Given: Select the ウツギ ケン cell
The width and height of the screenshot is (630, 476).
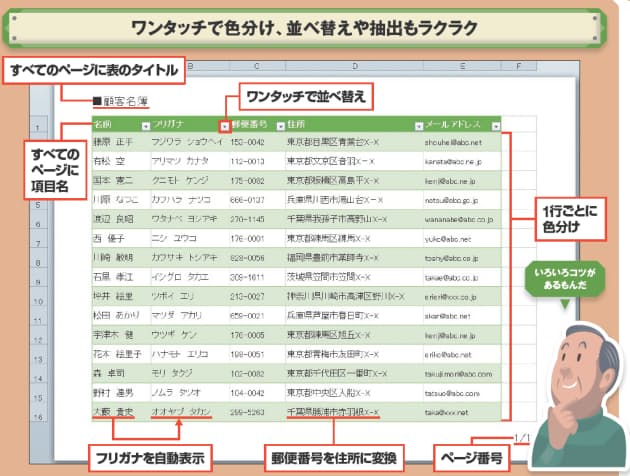Looking at the screenshot, I should tap(190, 335).
